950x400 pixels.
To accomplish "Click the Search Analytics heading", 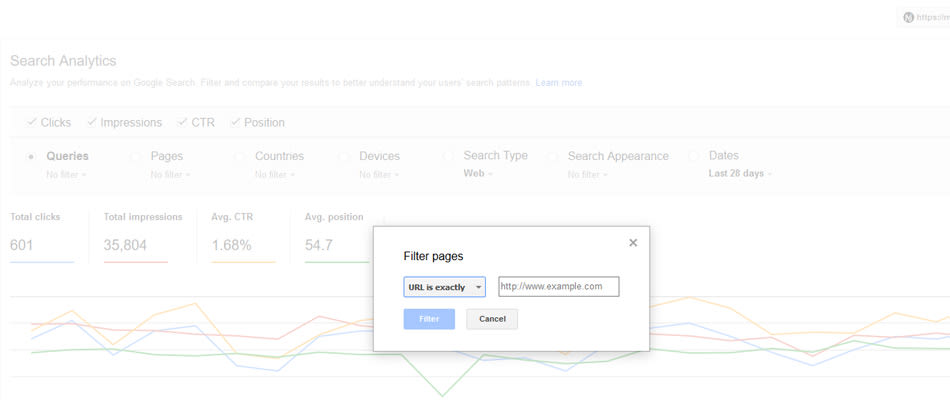I will (63, 61).
